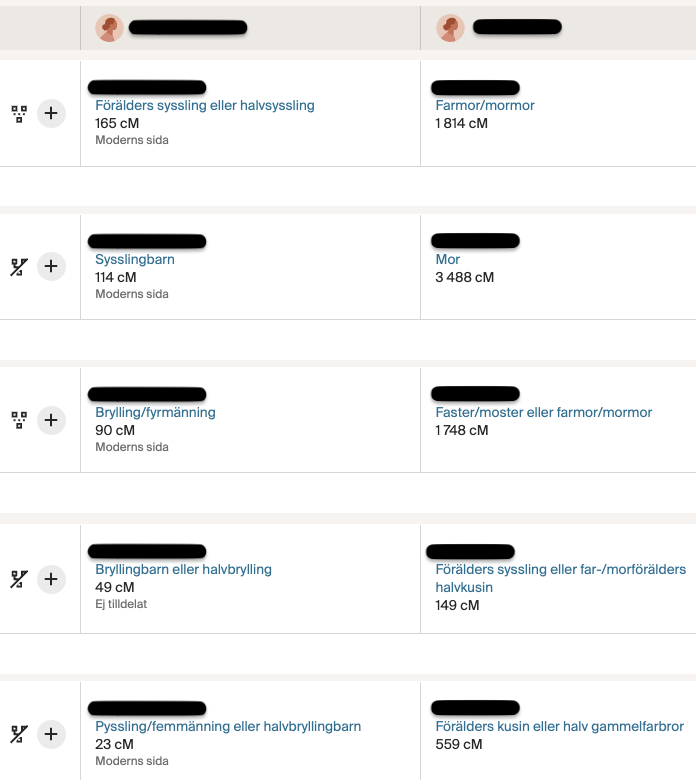Click the plus button on the 165 cM row
Viewport: 696px width, 780px height.
[x=51, y=113]
